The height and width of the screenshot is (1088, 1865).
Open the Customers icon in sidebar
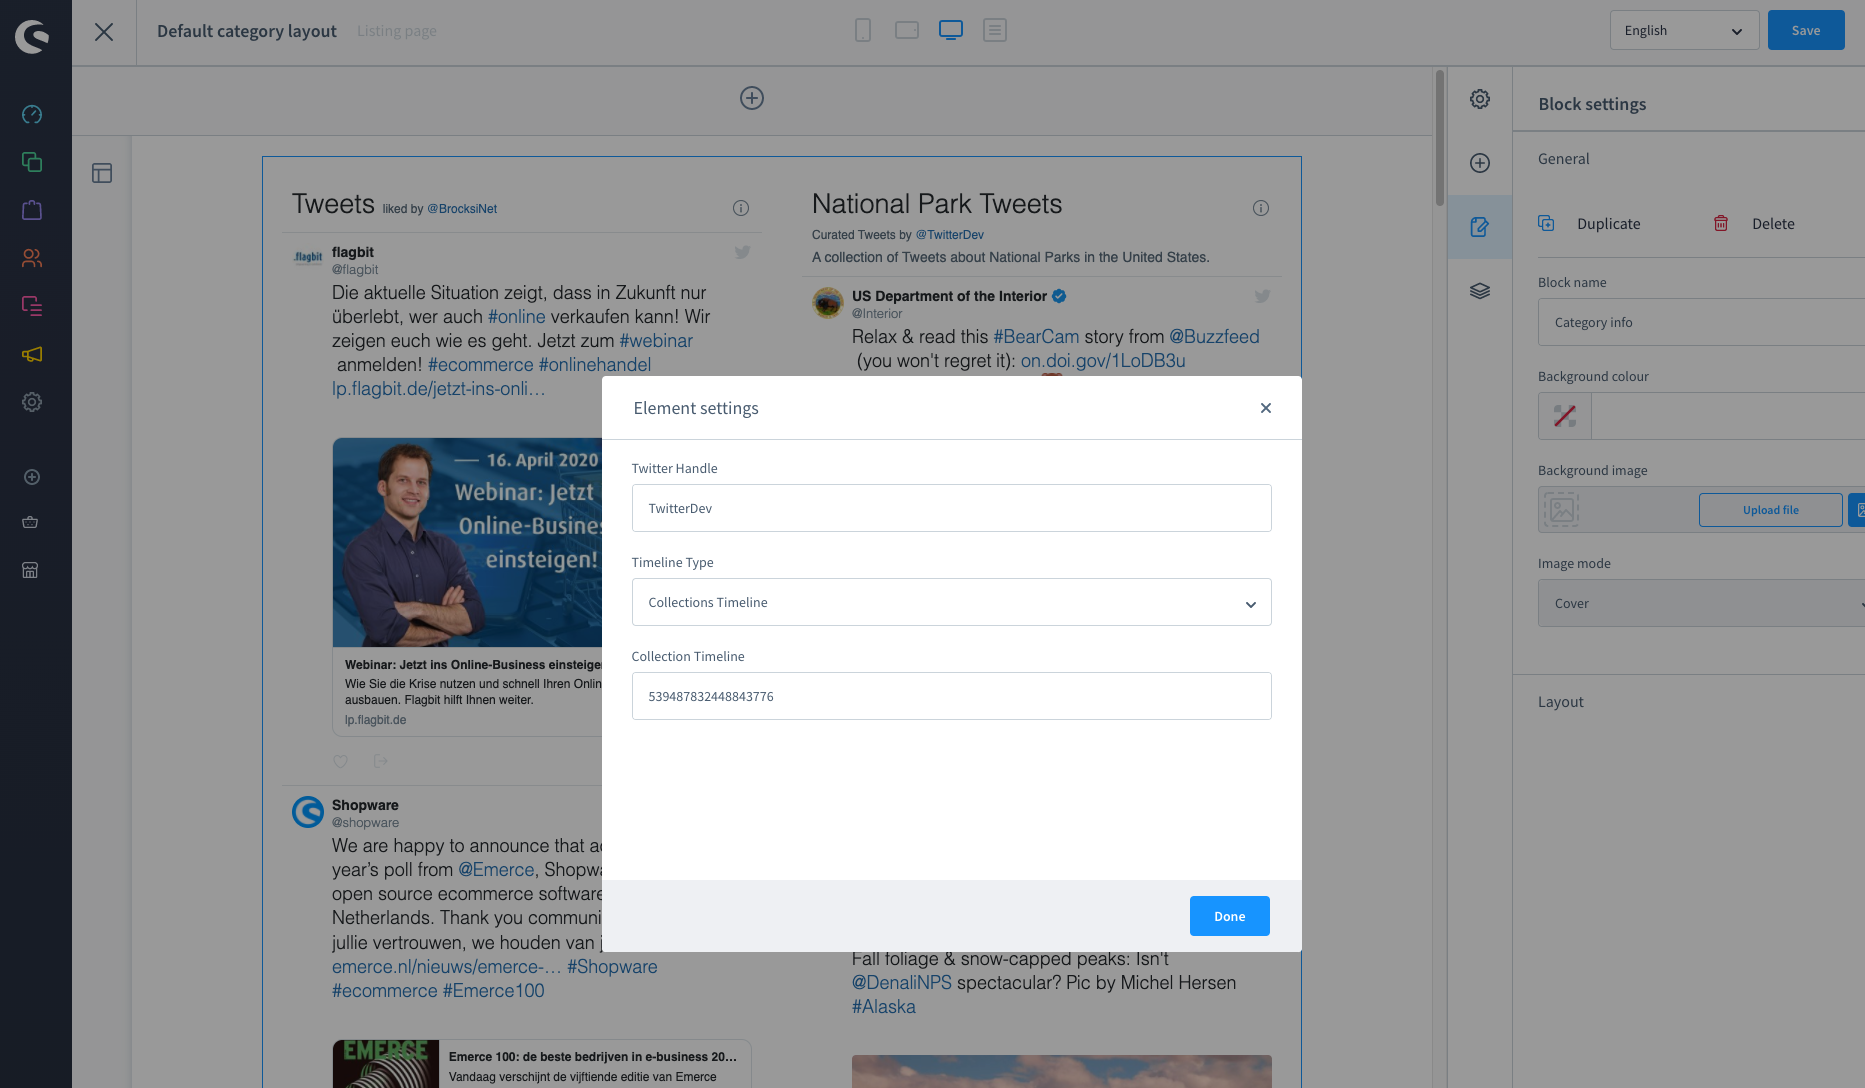coord(32,258)
